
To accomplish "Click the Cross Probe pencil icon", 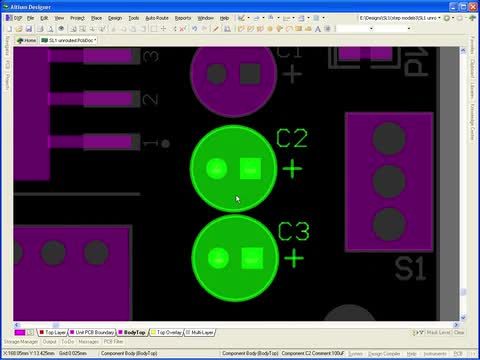I will (x=216, y=29).
